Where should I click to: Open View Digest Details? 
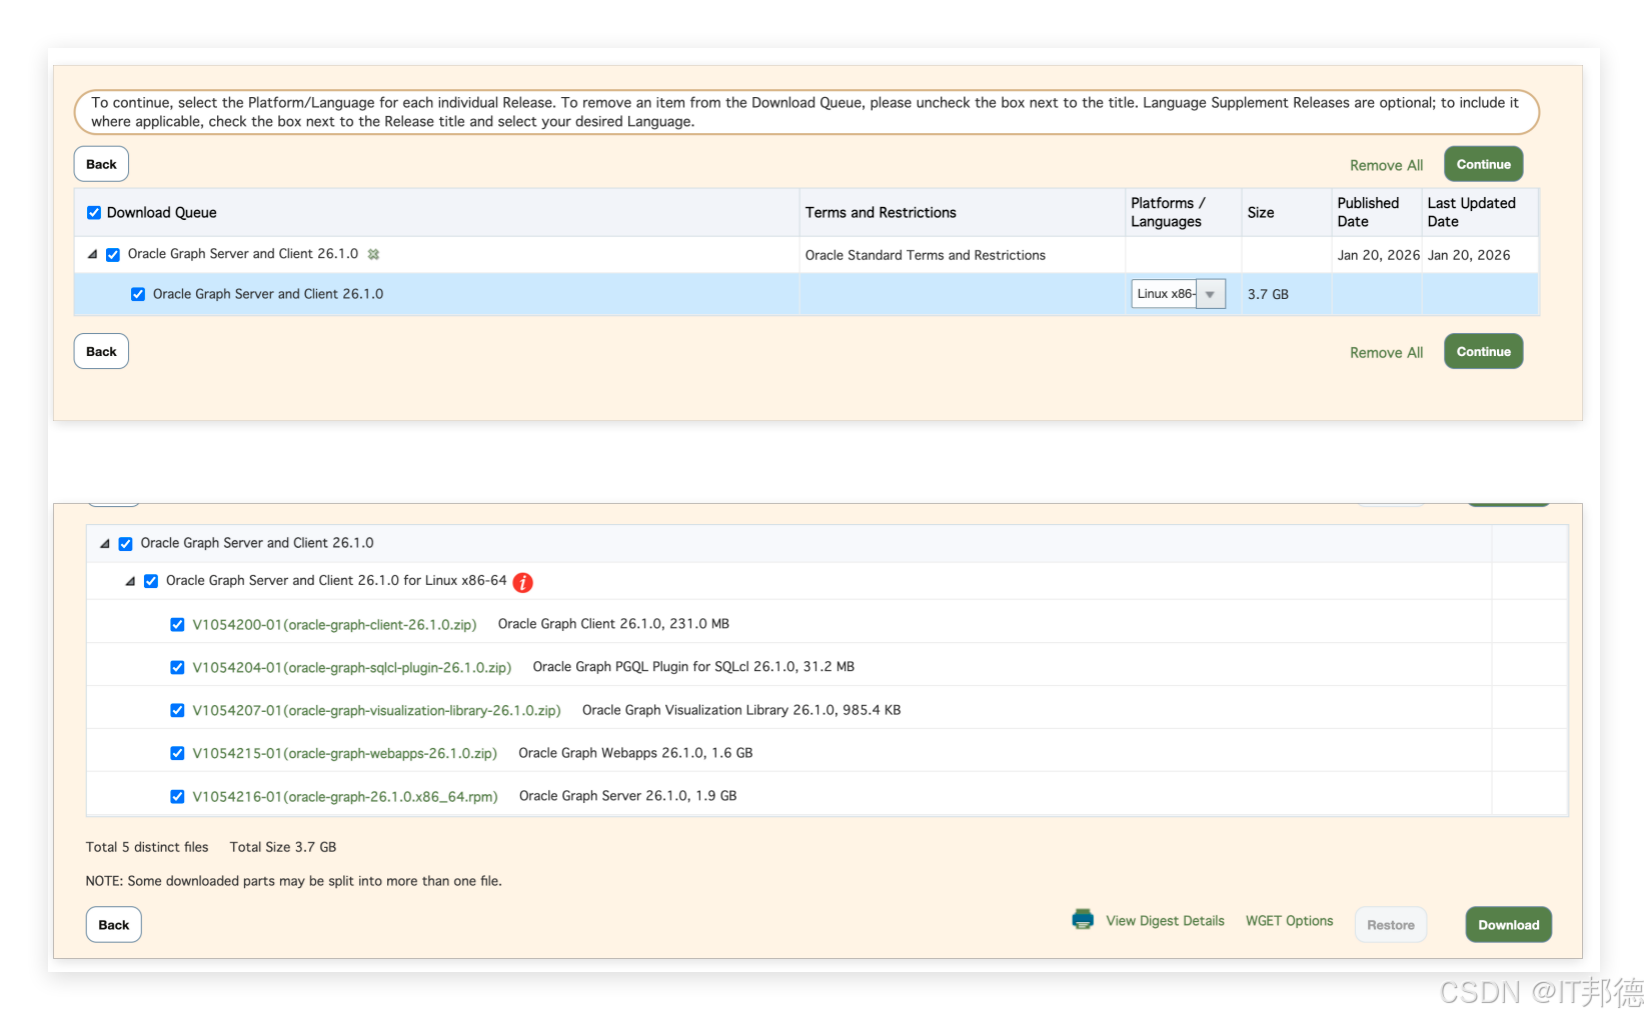pos(1165,920)
